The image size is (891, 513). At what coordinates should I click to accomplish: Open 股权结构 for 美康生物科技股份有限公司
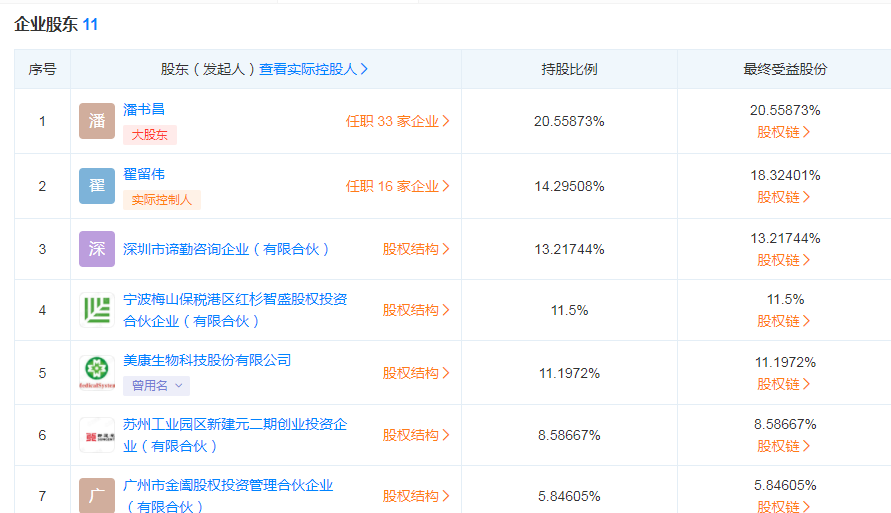tap(415, 373)
